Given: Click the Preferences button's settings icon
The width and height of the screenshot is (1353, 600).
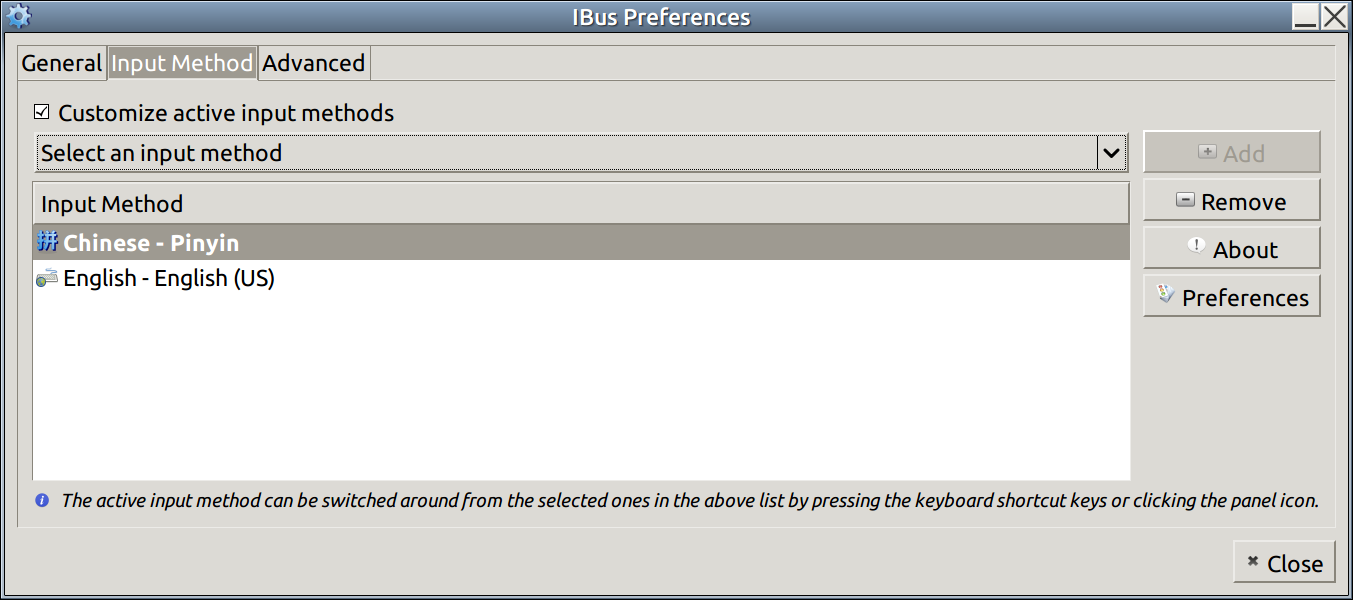Looking at the screenshot, I should pyautogui.click(x=1165, y=294).
